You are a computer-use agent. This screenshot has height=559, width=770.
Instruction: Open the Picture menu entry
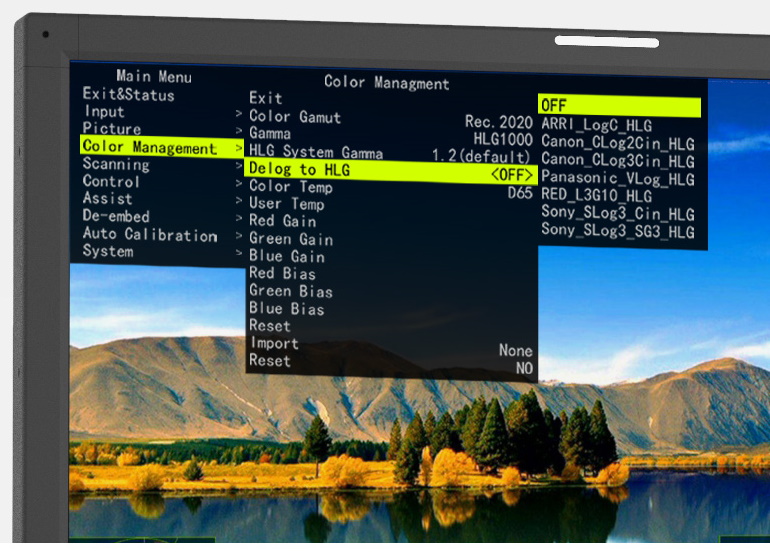(112, 129)
